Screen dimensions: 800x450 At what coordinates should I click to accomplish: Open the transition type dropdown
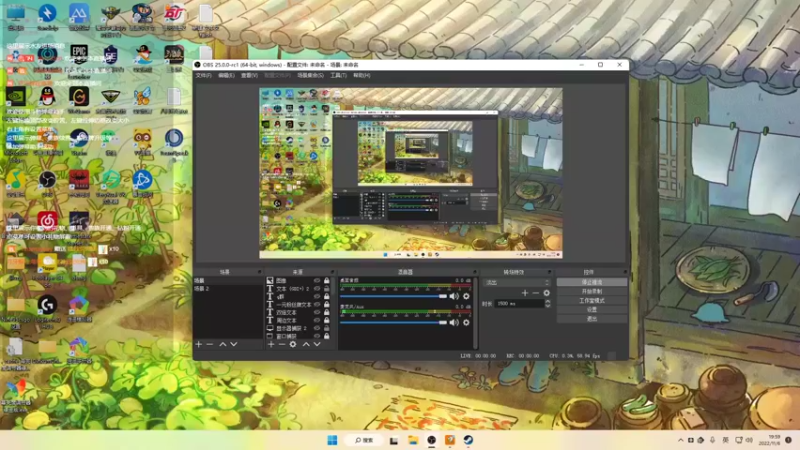click(517, 282)
